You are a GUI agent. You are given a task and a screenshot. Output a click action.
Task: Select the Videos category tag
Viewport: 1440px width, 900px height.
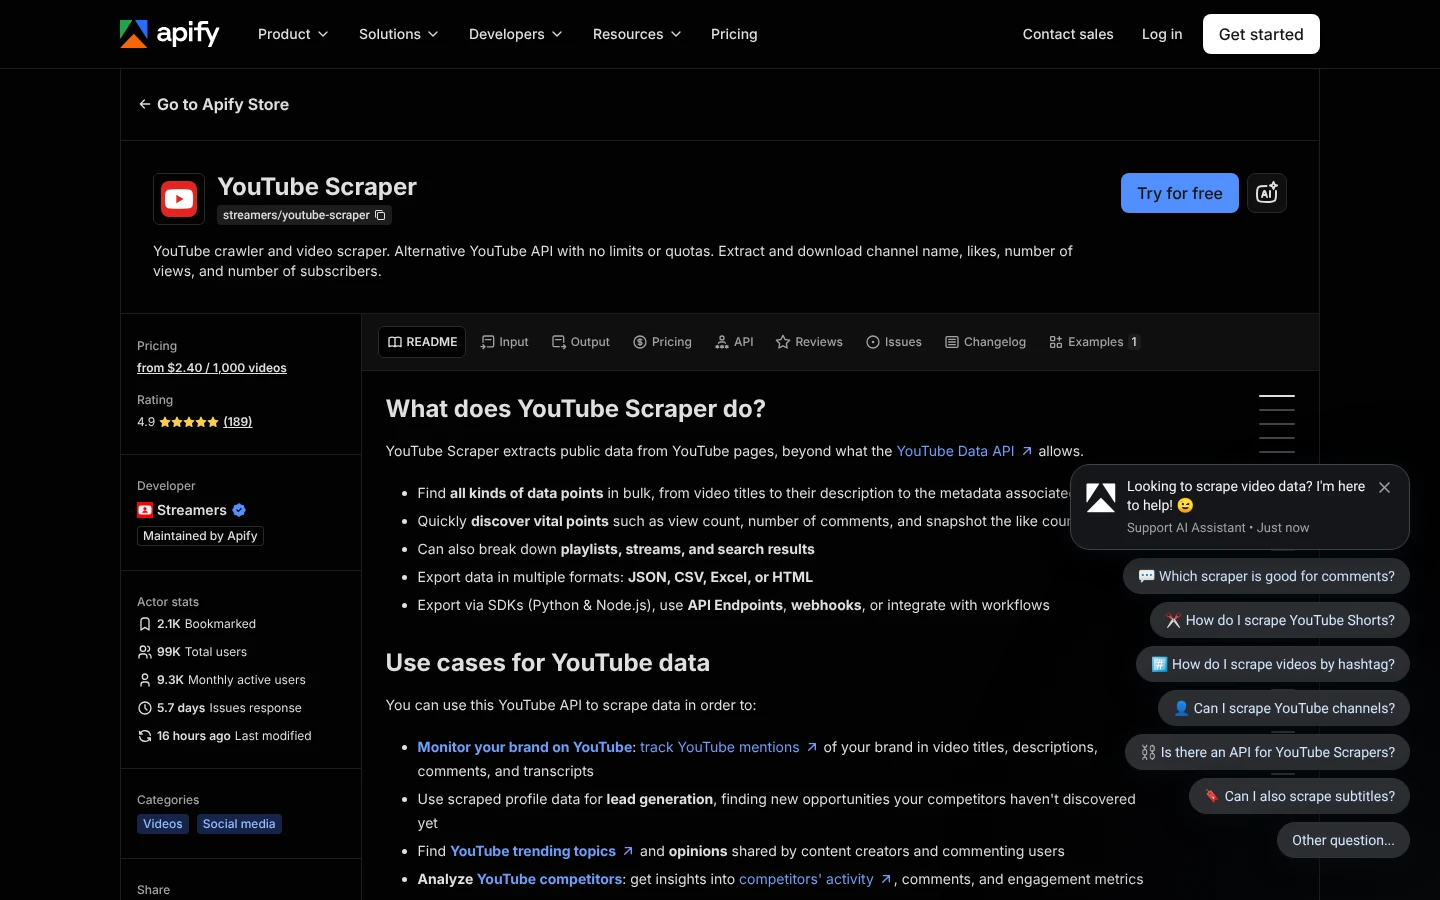pos(163,824)
